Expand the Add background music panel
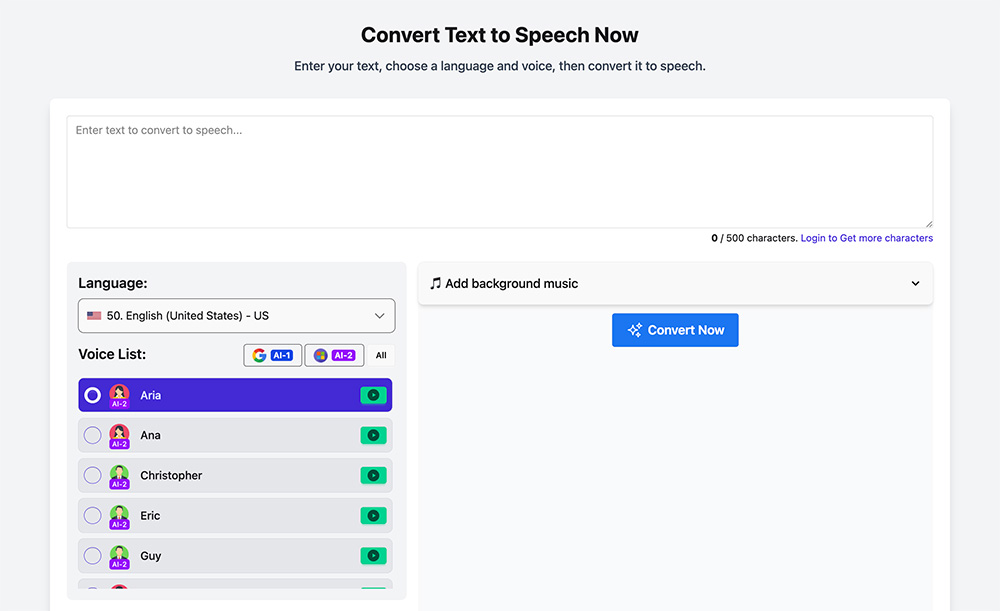 pyautogui.click(x=675, y=283)
